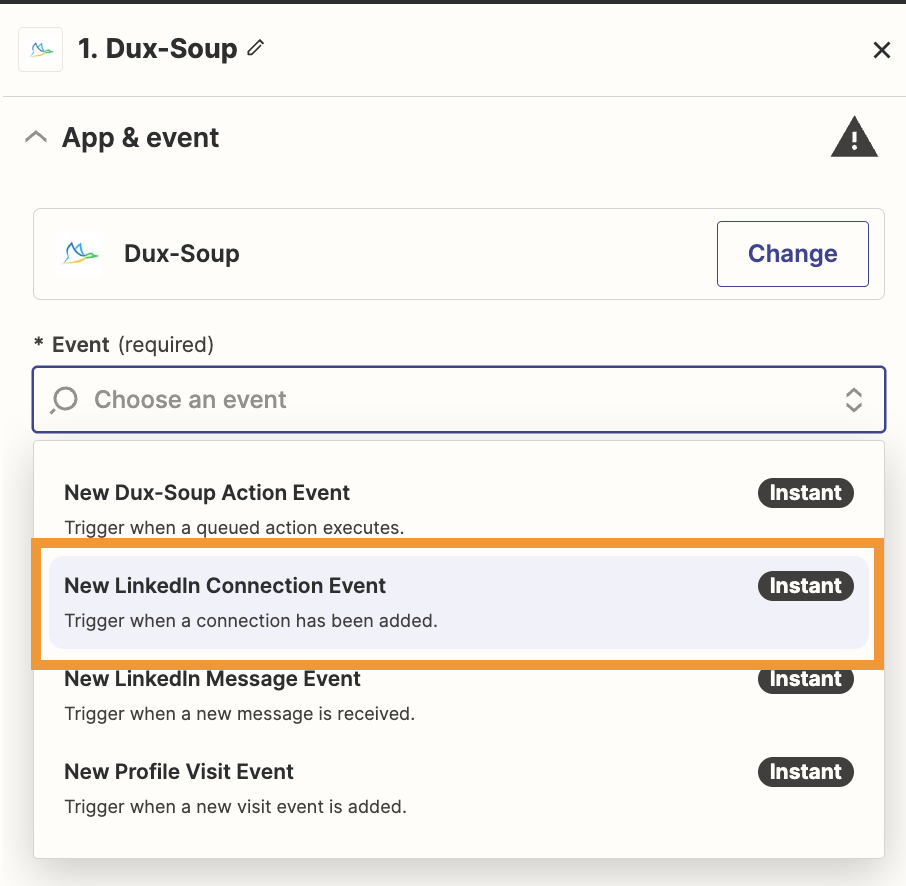906x886 pixels.
Task: Click the warning triangle icon
Action: pyautogui.click(x=854, y=138)
